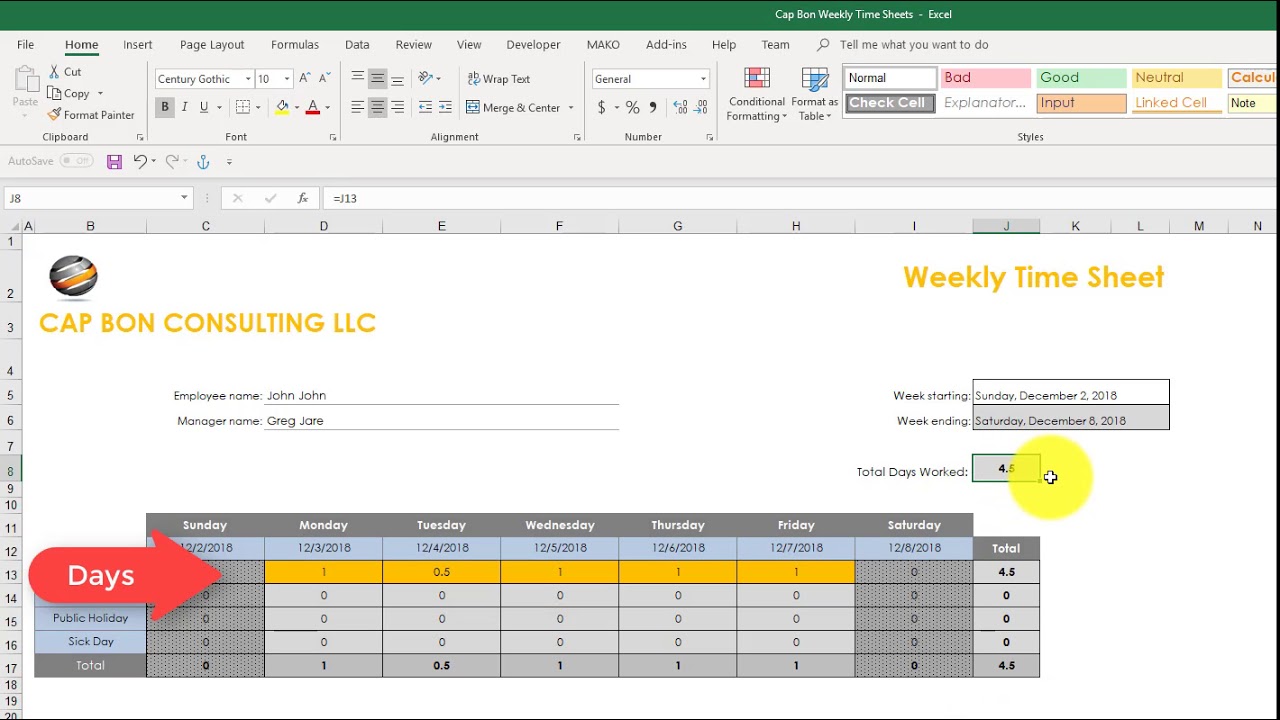This screenshot has height=720, width=1280.
Task: Click Comma Style icon
Action: [653, 107]
